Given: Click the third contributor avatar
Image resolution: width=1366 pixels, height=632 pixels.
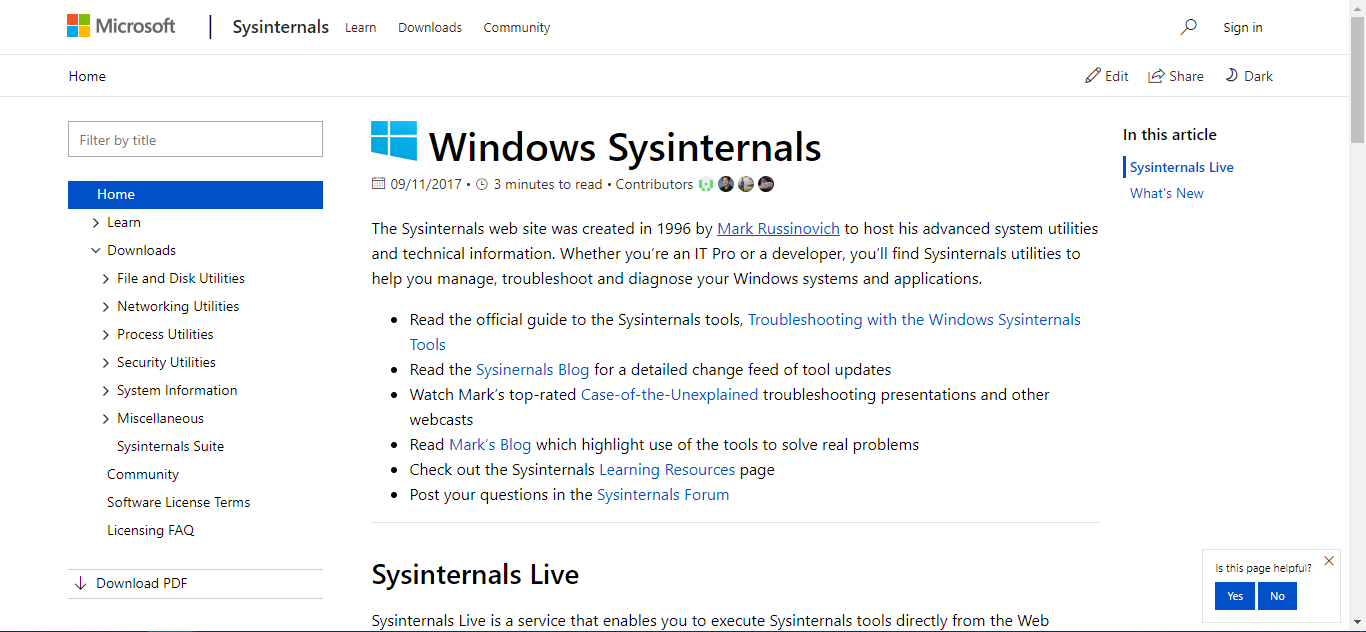Looking at the screenshot, I should coord(746,184).
